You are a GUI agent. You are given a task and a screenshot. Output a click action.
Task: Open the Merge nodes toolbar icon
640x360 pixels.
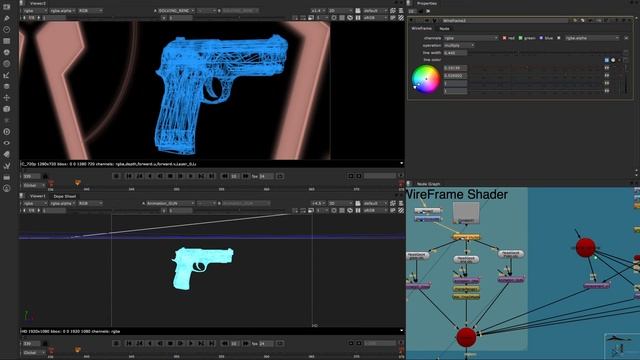click(7, 87)
